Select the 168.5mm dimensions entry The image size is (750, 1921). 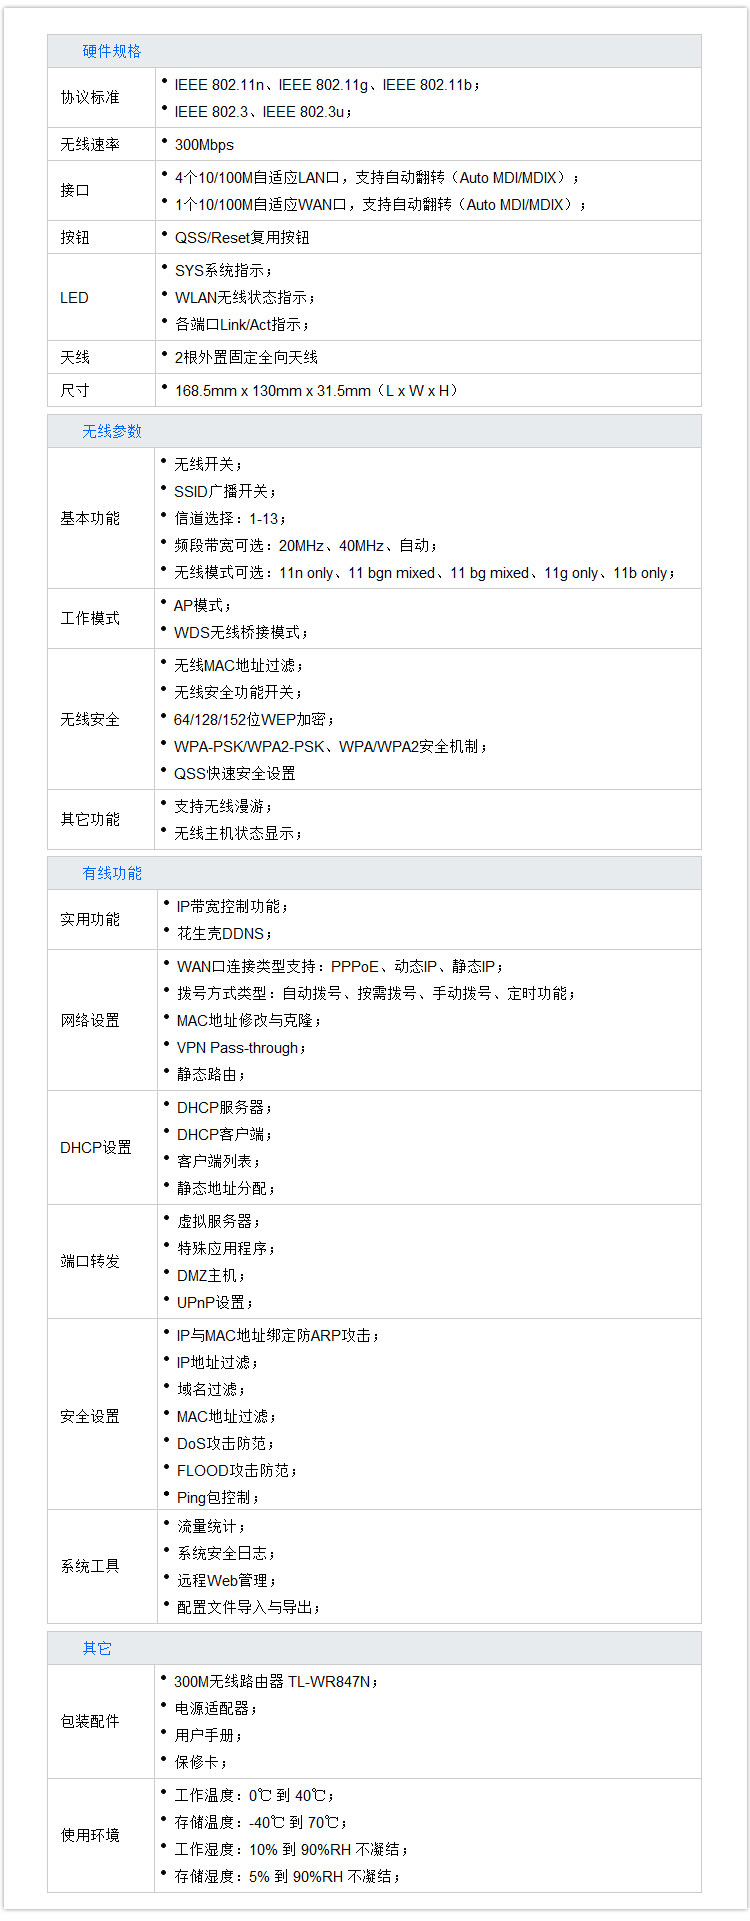315,390
